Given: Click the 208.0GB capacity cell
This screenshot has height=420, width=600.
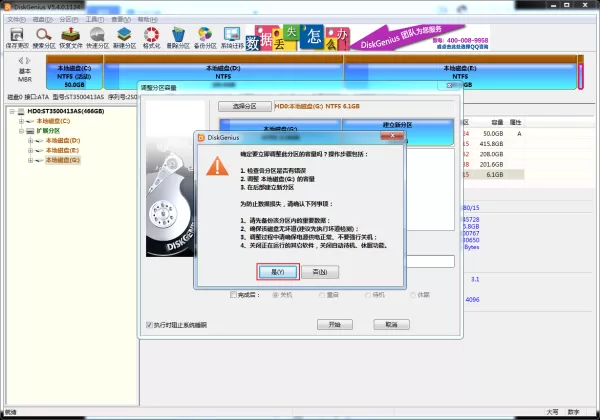Looking at the screenshot, I should [x=491, y=154].
